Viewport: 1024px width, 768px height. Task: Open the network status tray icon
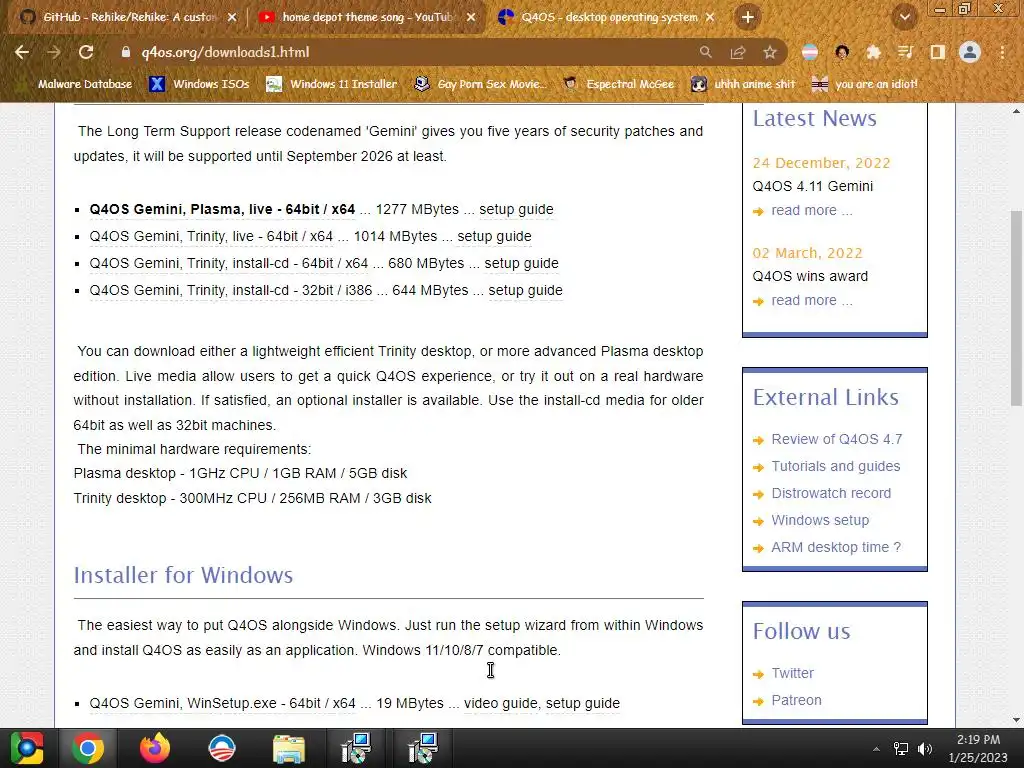coord(901,748)
